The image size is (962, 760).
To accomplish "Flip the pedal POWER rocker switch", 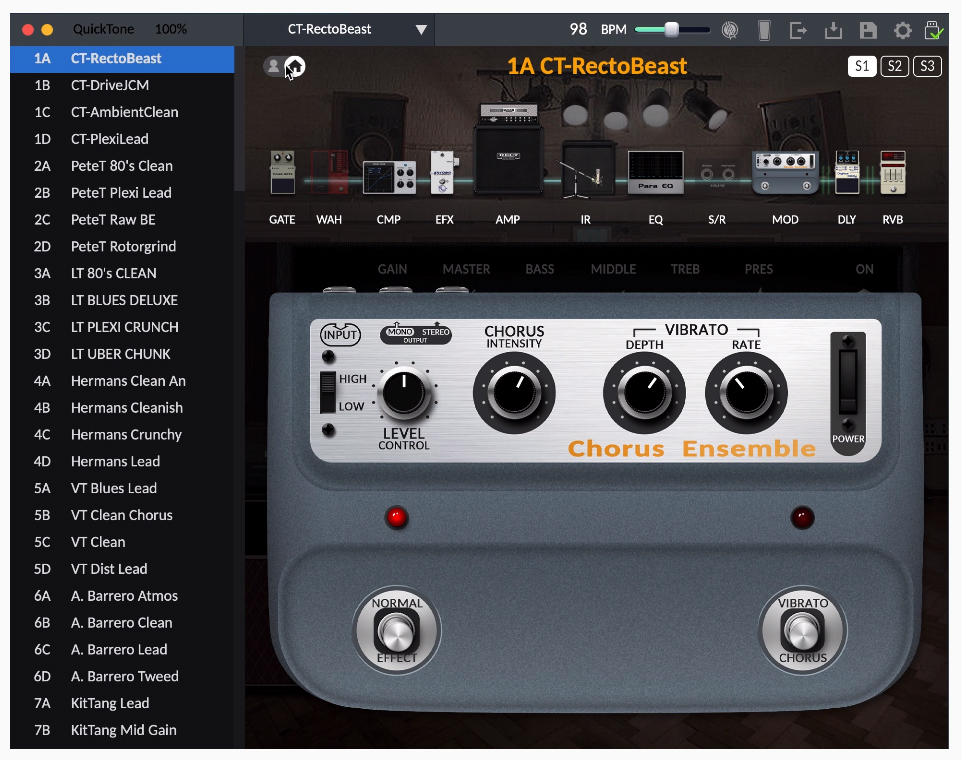I will pyautogui.click(x=848, y=383).
